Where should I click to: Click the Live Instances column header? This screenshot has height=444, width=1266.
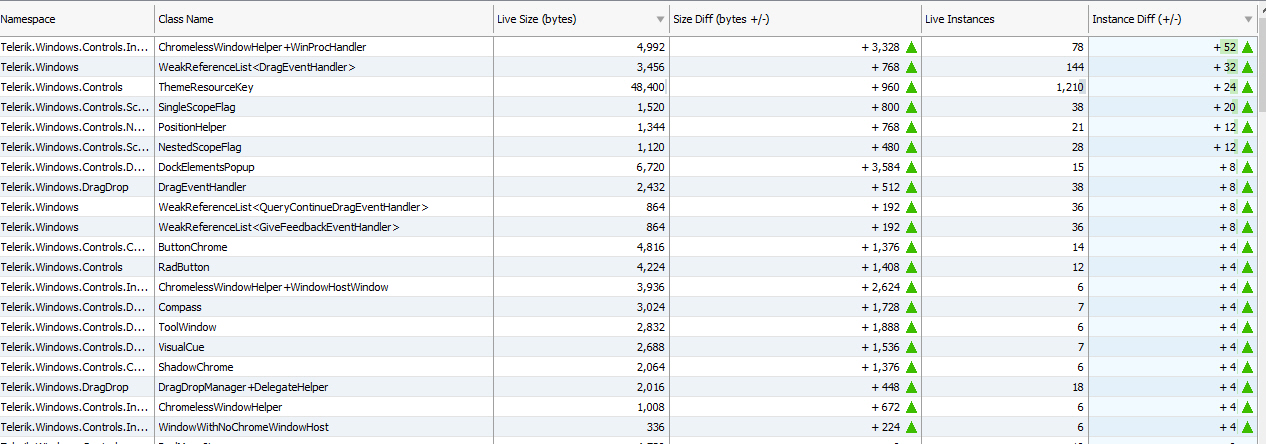tap(1005, 19)
